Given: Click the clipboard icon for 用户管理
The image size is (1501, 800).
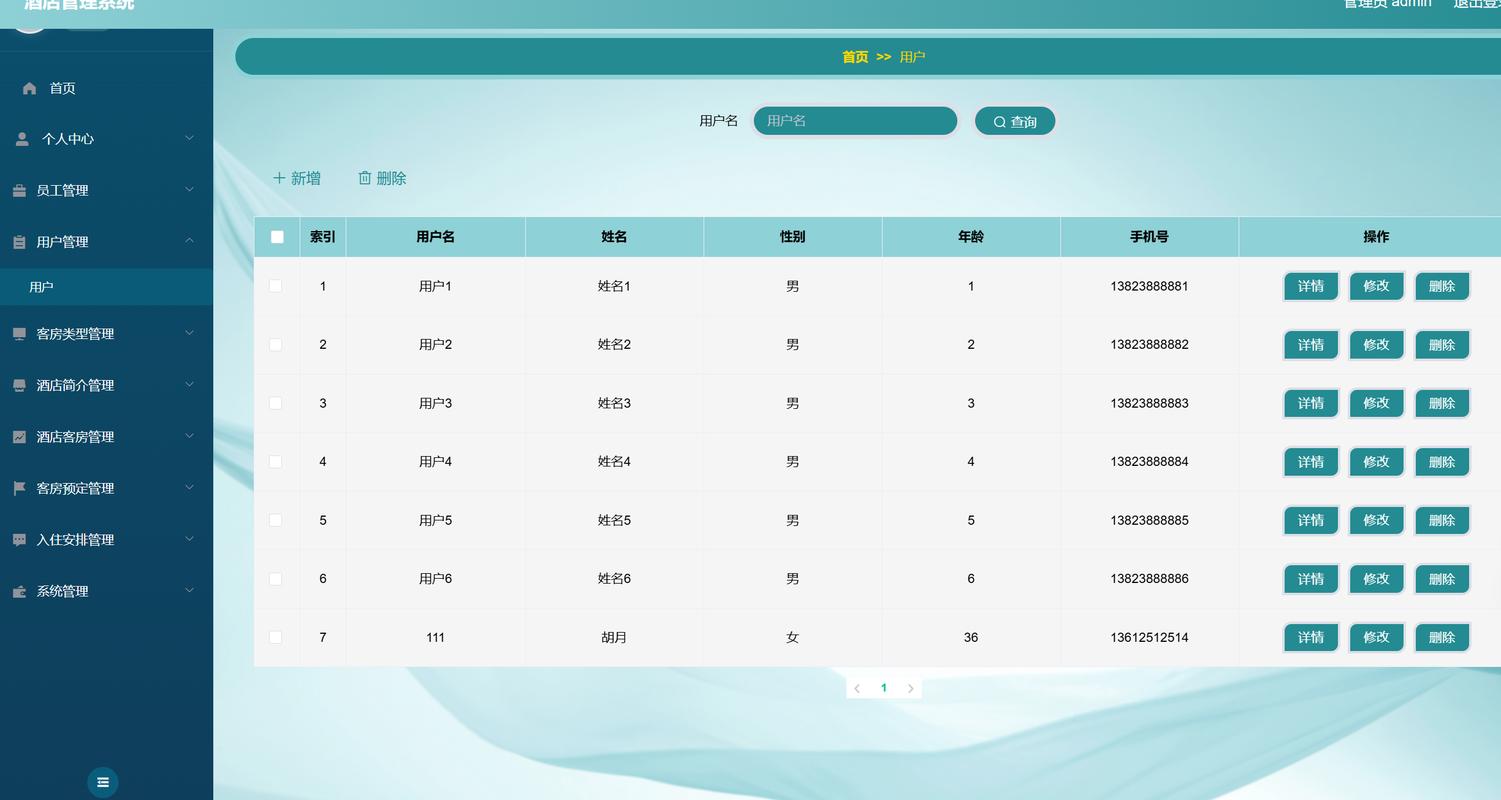Looking at the screenshot, I should pos(19,242).
